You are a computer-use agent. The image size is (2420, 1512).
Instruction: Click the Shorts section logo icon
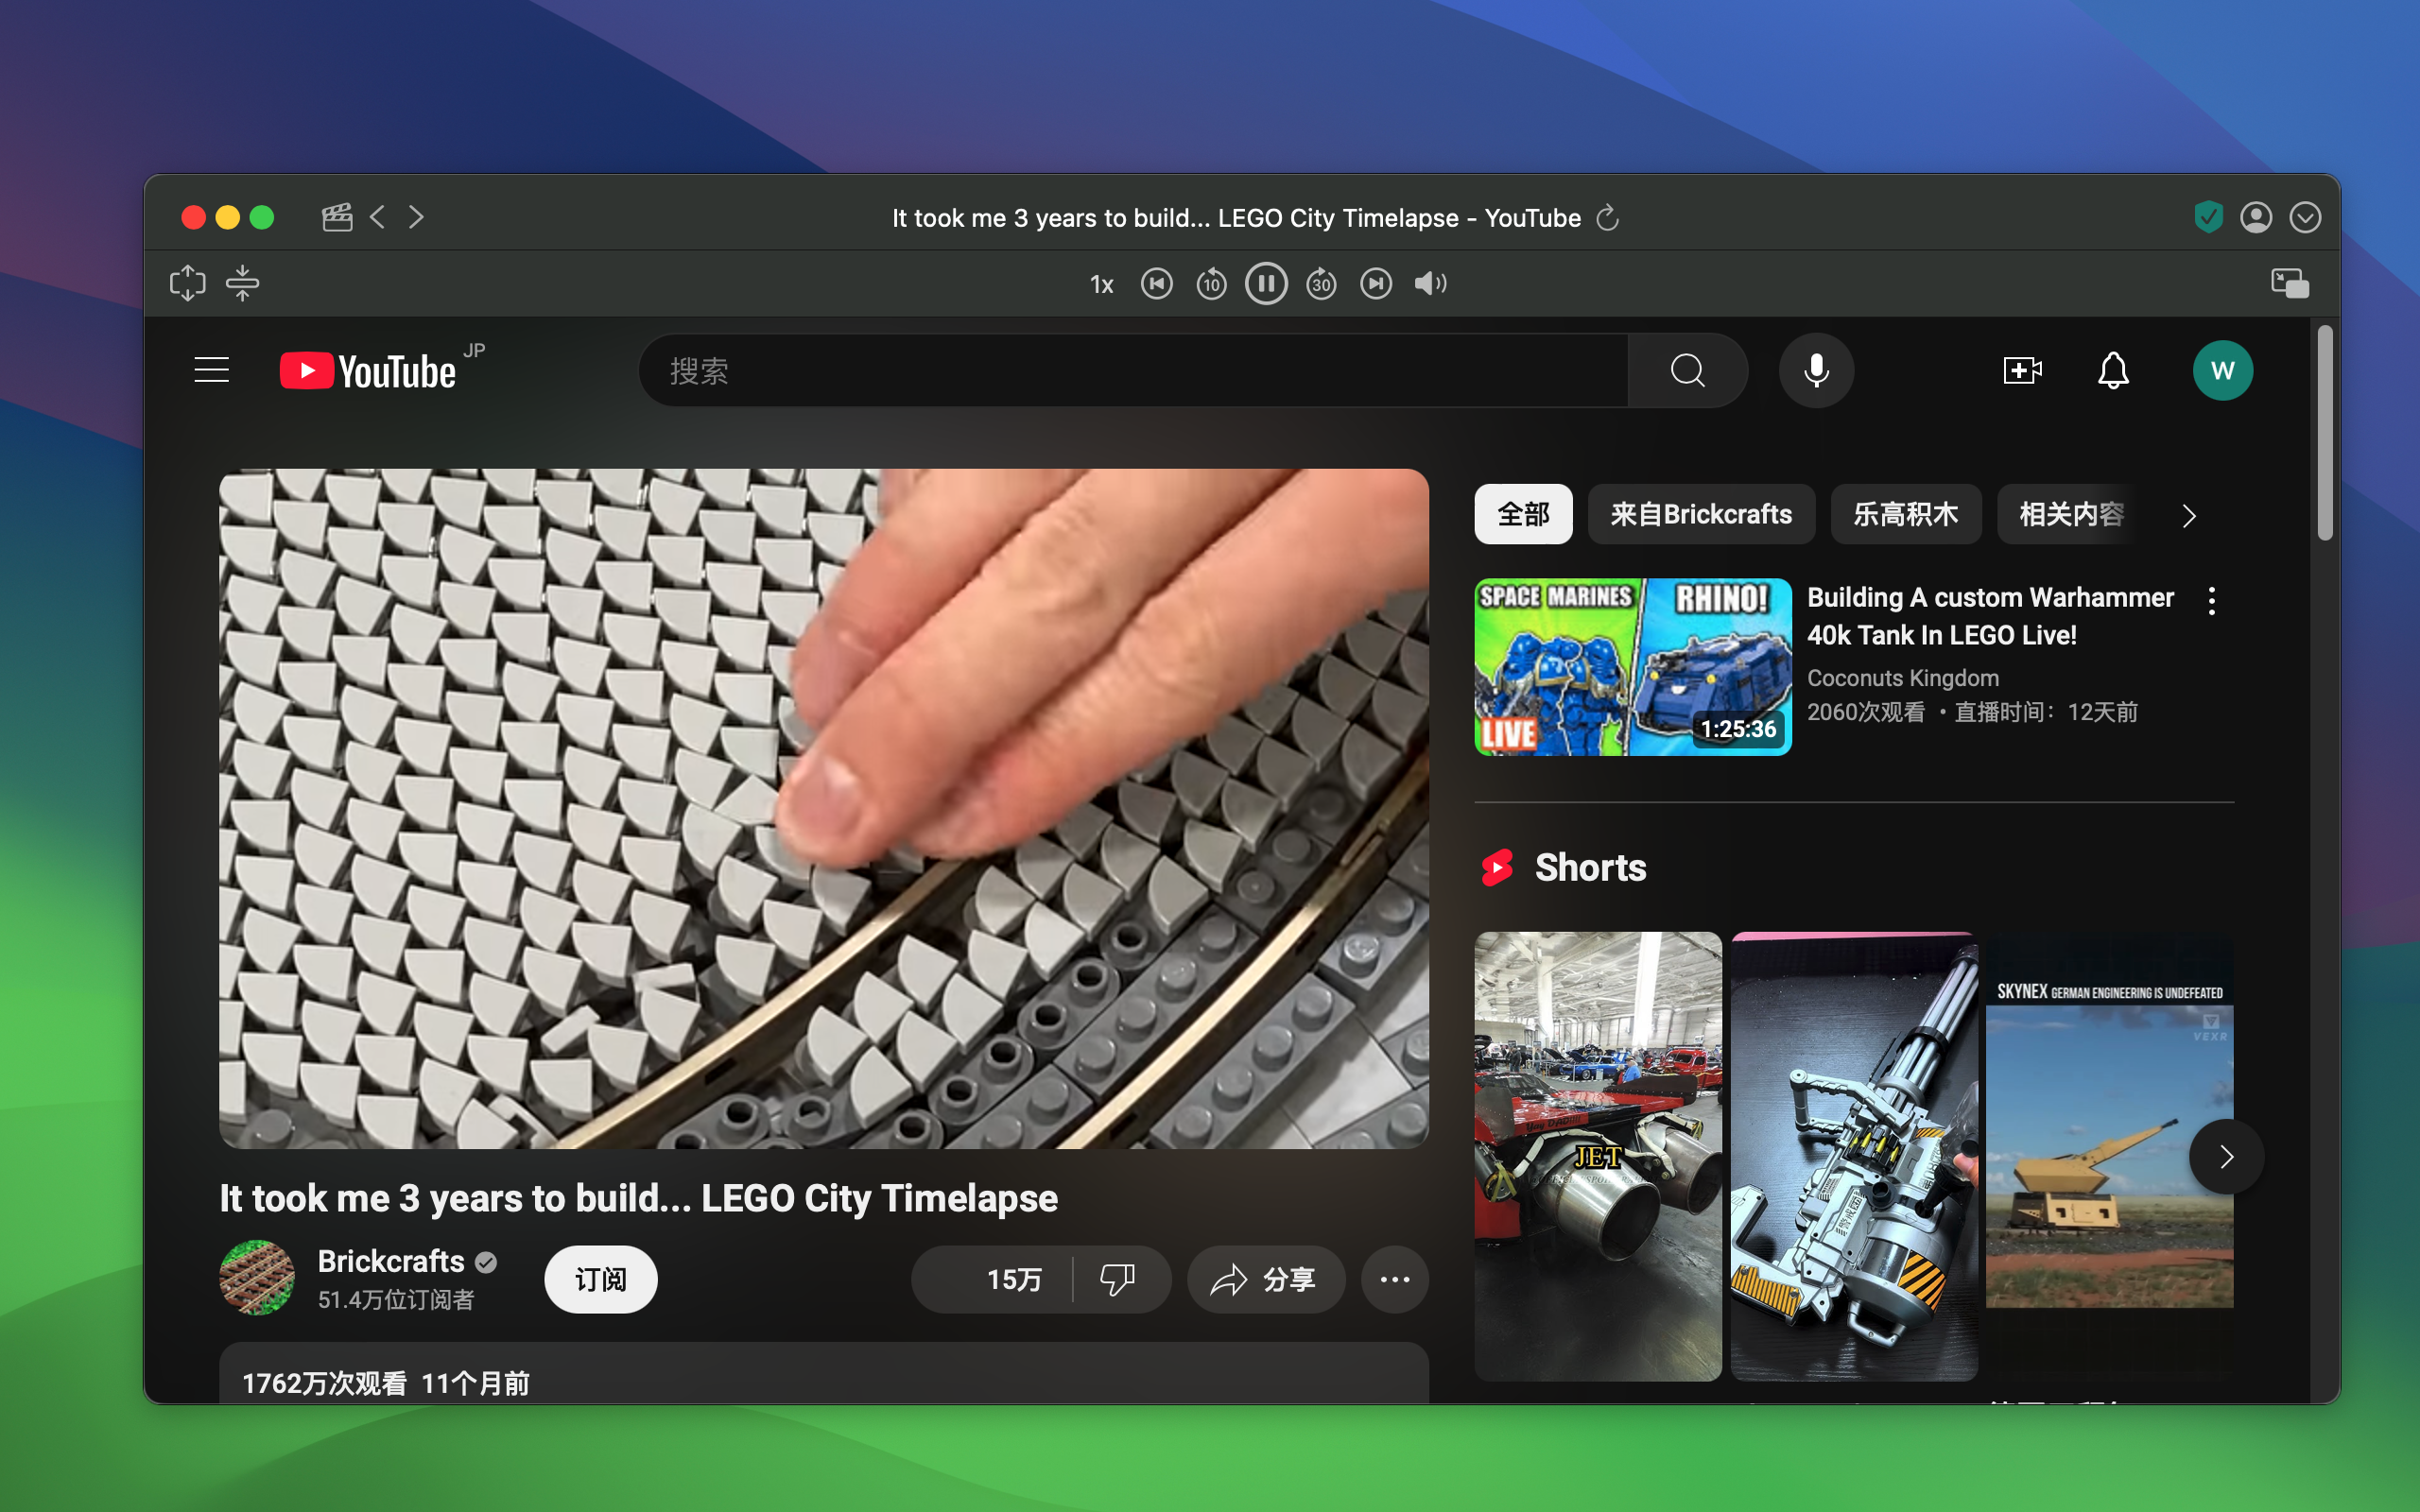[1497, 867]
